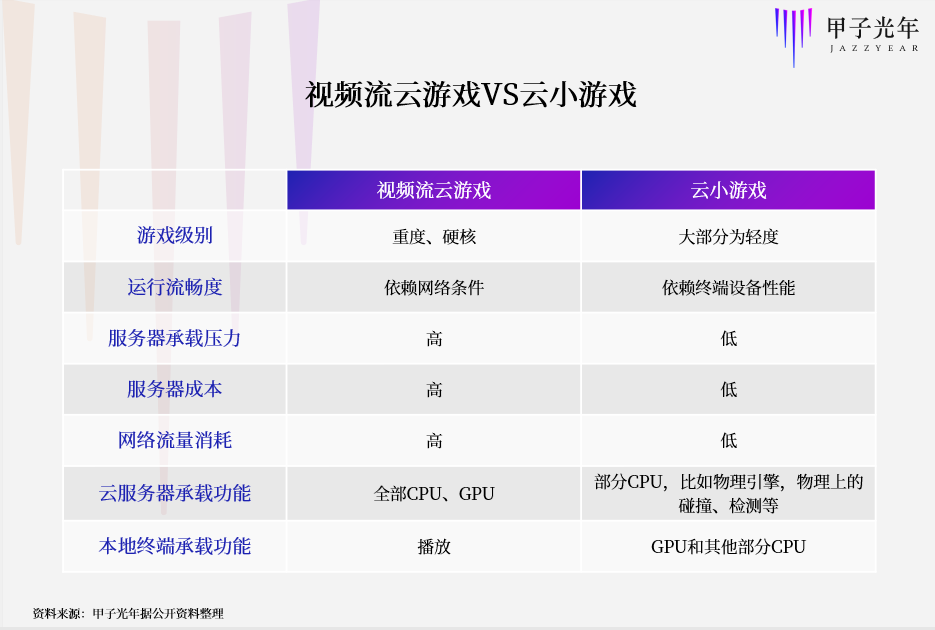Select the 视频流云游戏 column header
Viewport: 935px width, 630px height.
433,189
